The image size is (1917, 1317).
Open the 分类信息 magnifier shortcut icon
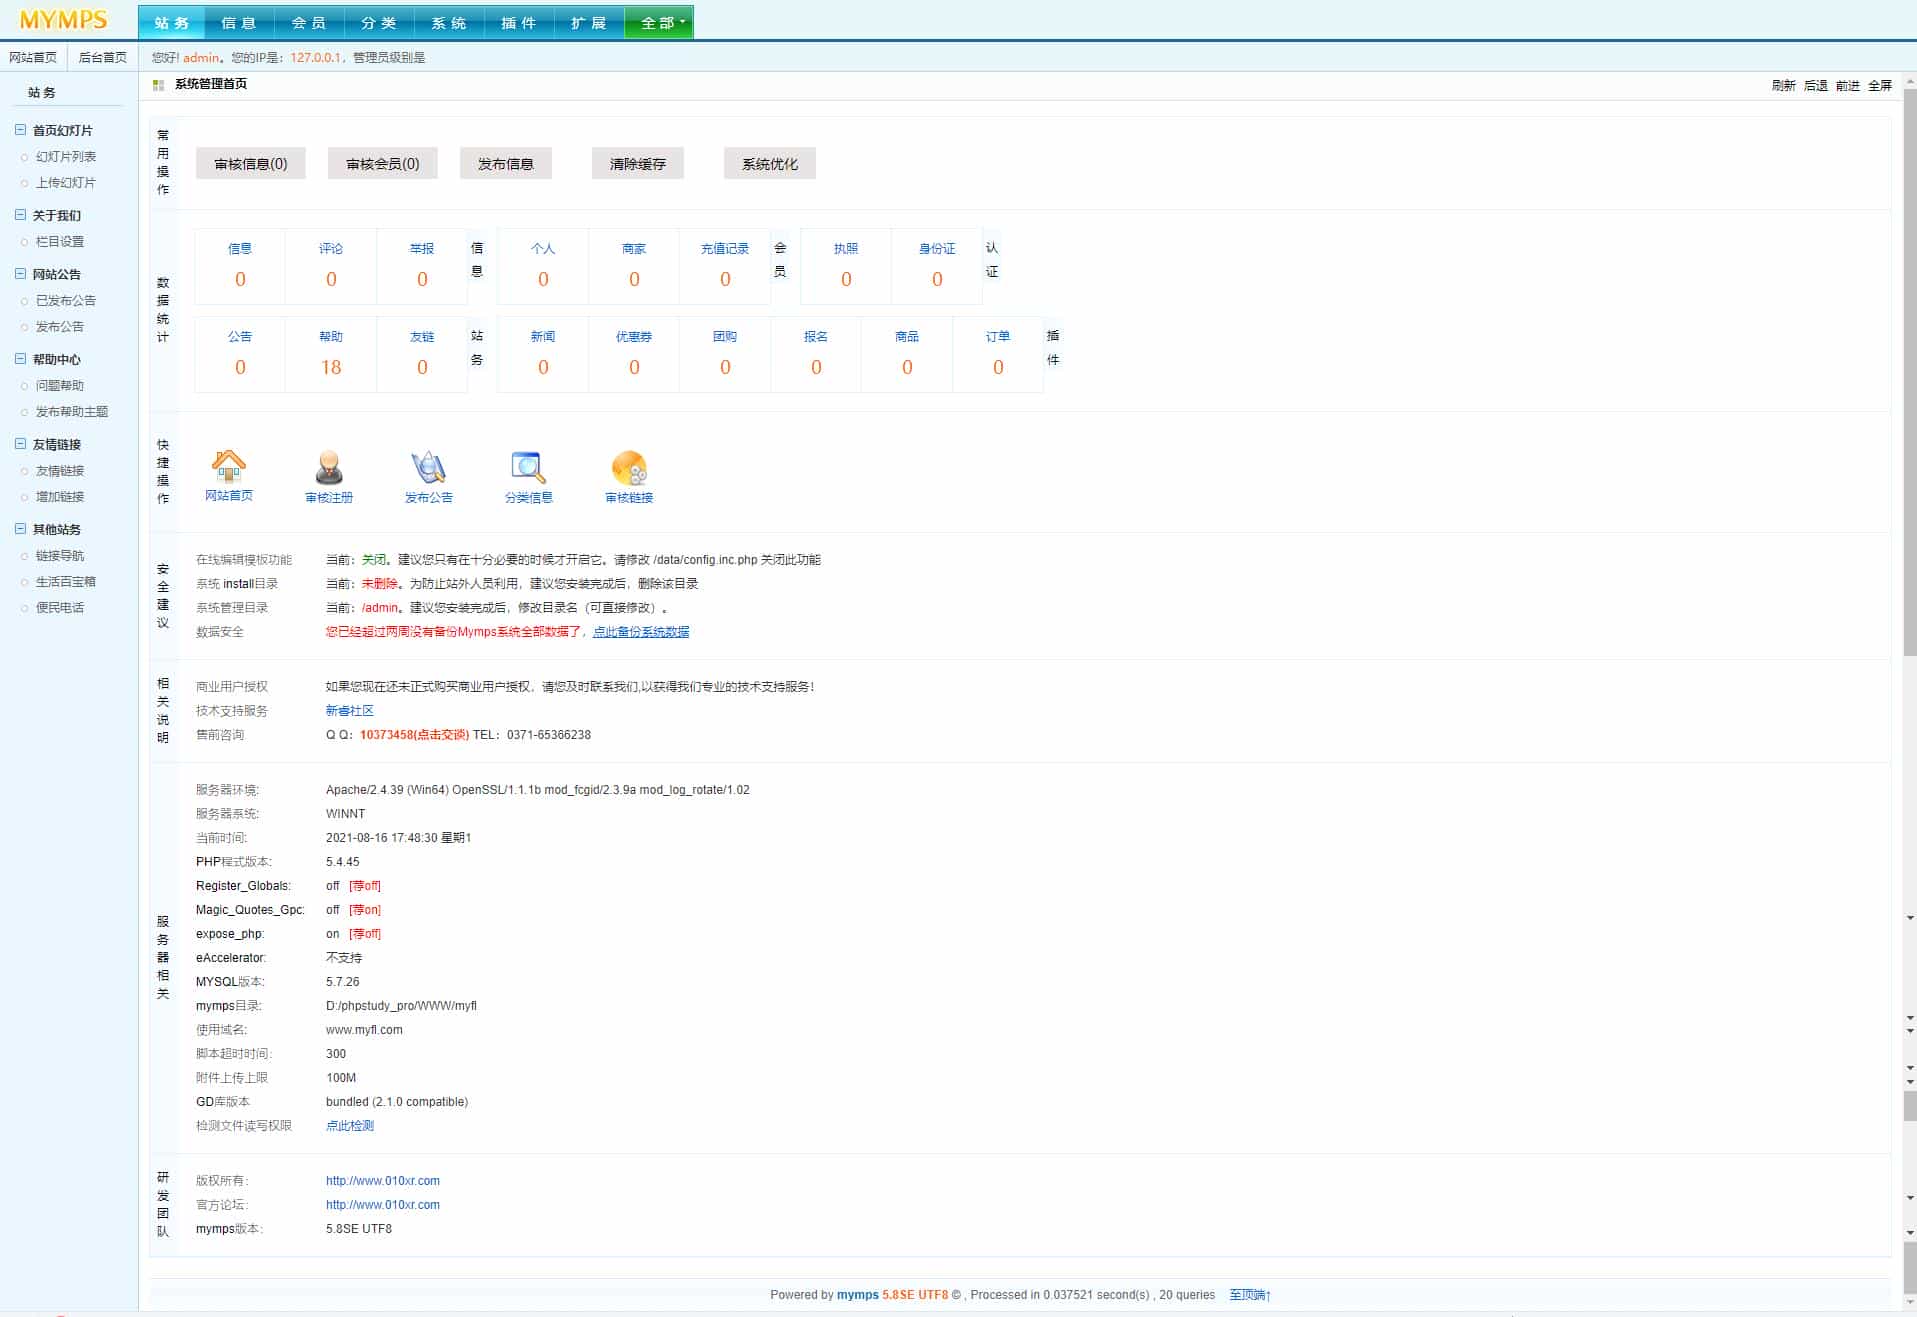click(528, 467)
